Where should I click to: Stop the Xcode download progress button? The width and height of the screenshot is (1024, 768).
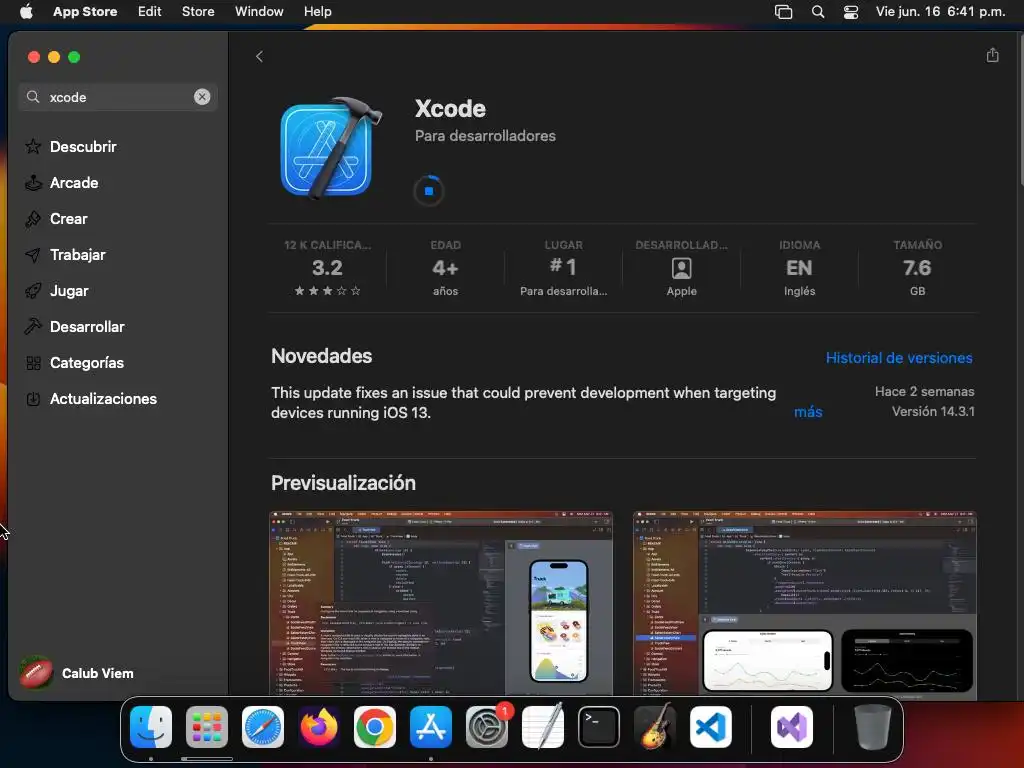point(428,191)
